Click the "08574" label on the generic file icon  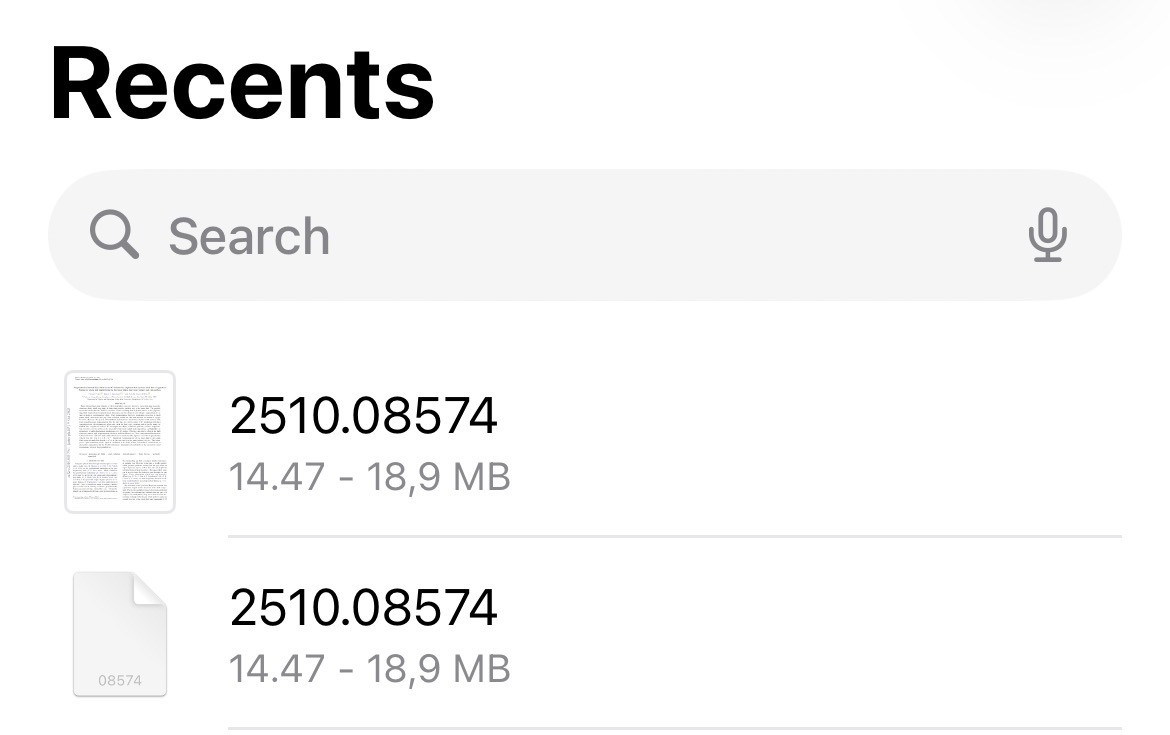coord(120,681)
